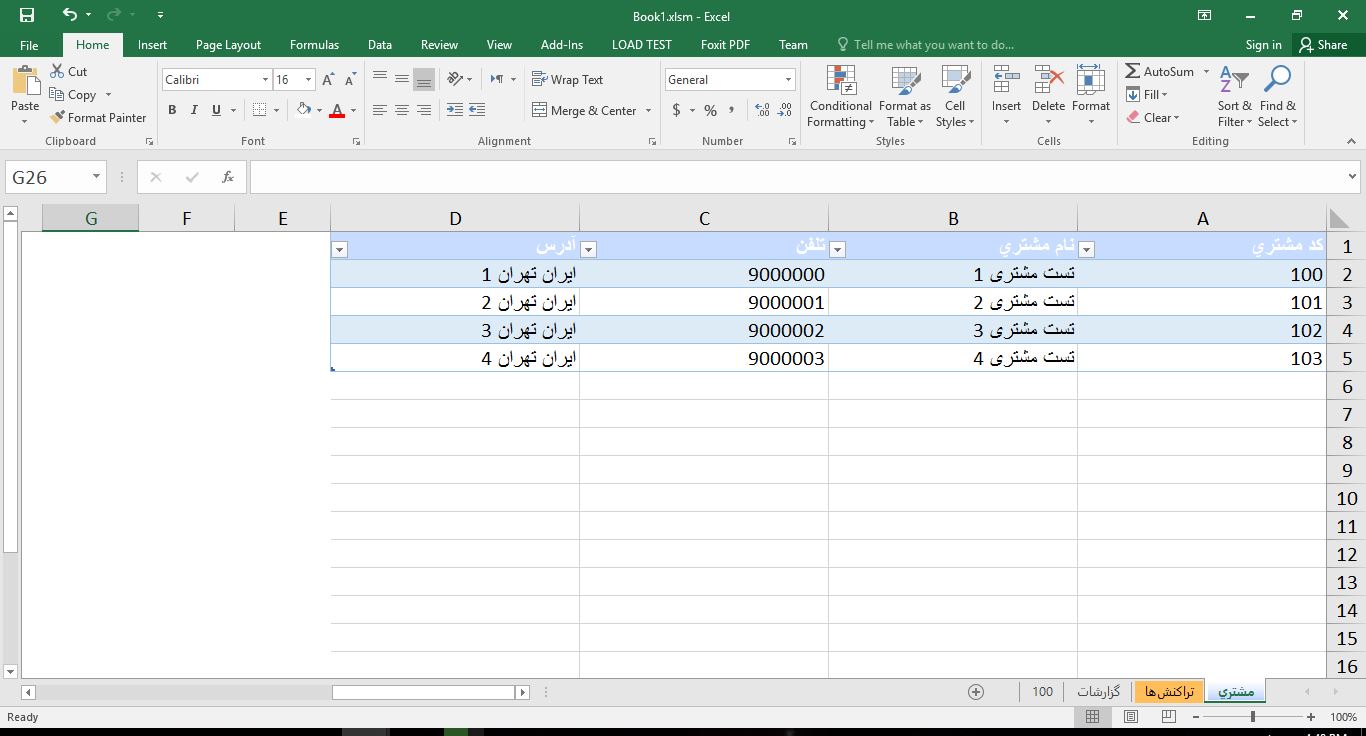Toggle Italic formatting
Viewport: 1366px width, 736px height.
pos(194,110)
